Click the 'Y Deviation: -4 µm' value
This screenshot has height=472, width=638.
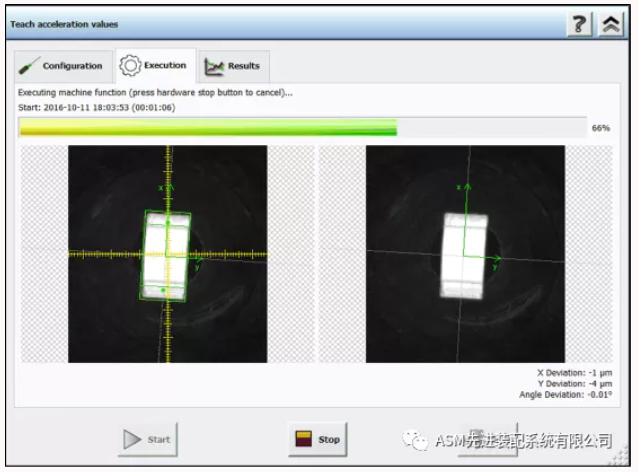pos(575,384)
